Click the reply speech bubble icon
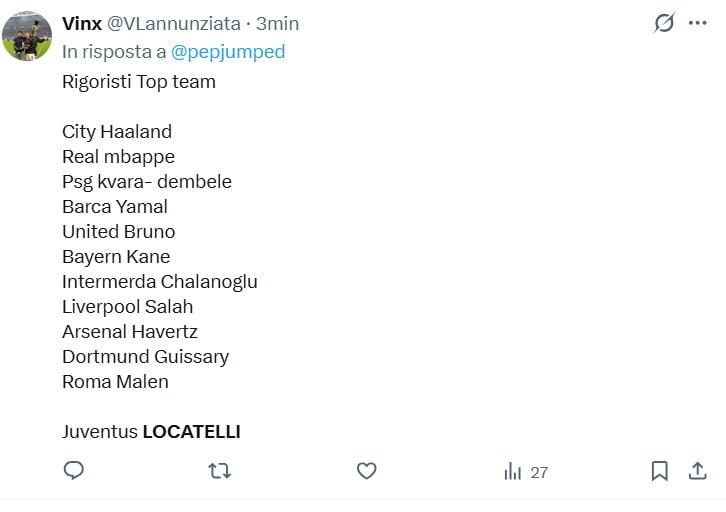Screen dimensions: 726x512 [73, 471]
